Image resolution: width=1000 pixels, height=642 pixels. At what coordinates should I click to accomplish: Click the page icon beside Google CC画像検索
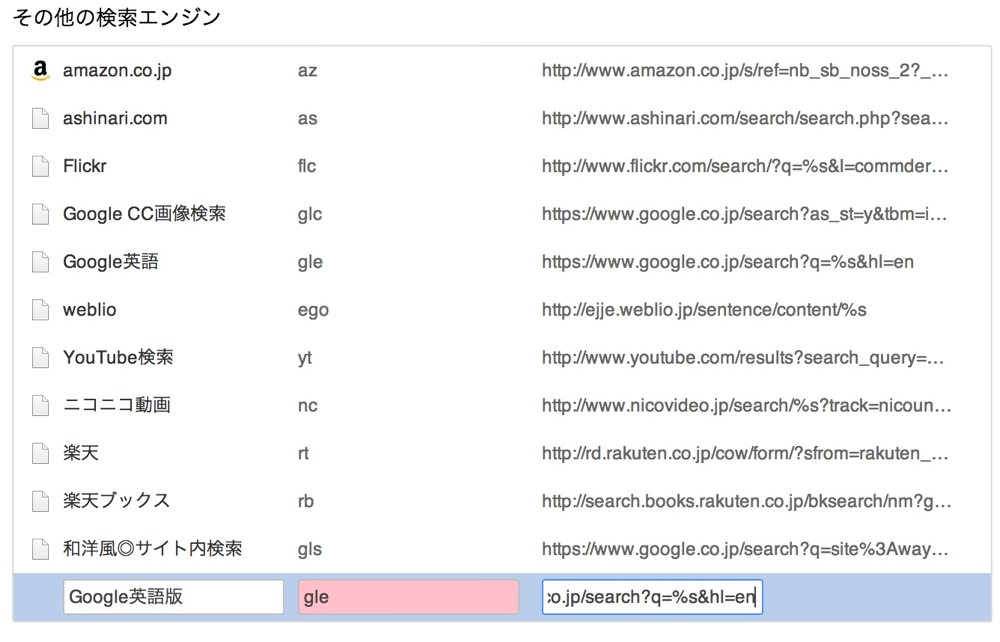coord(40,214)
